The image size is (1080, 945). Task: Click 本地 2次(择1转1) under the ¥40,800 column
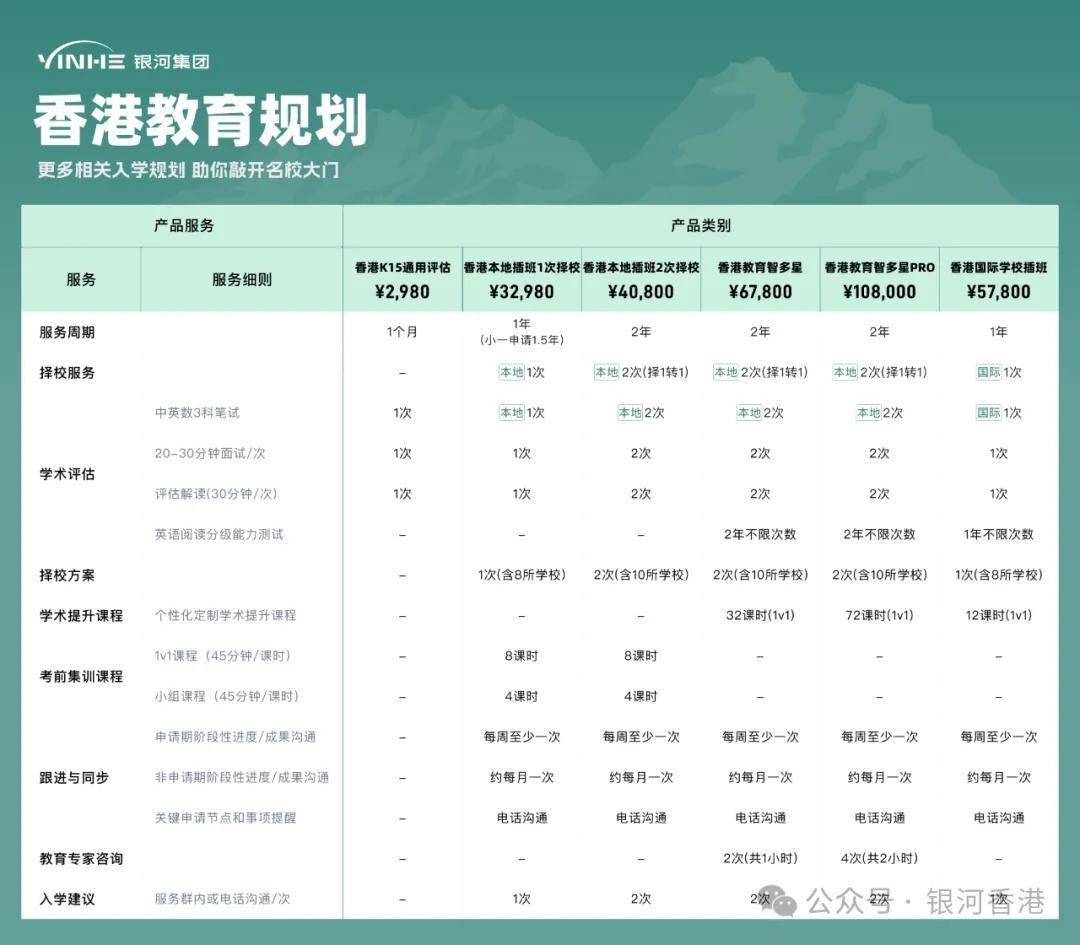pos(641,372)
